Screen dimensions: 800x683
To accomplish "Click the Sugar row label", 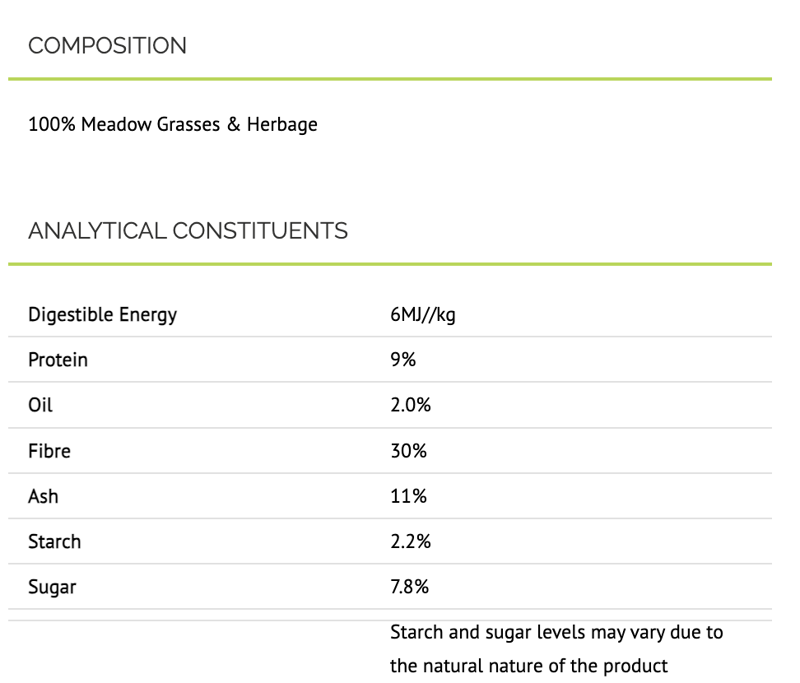I will point(51,587).
